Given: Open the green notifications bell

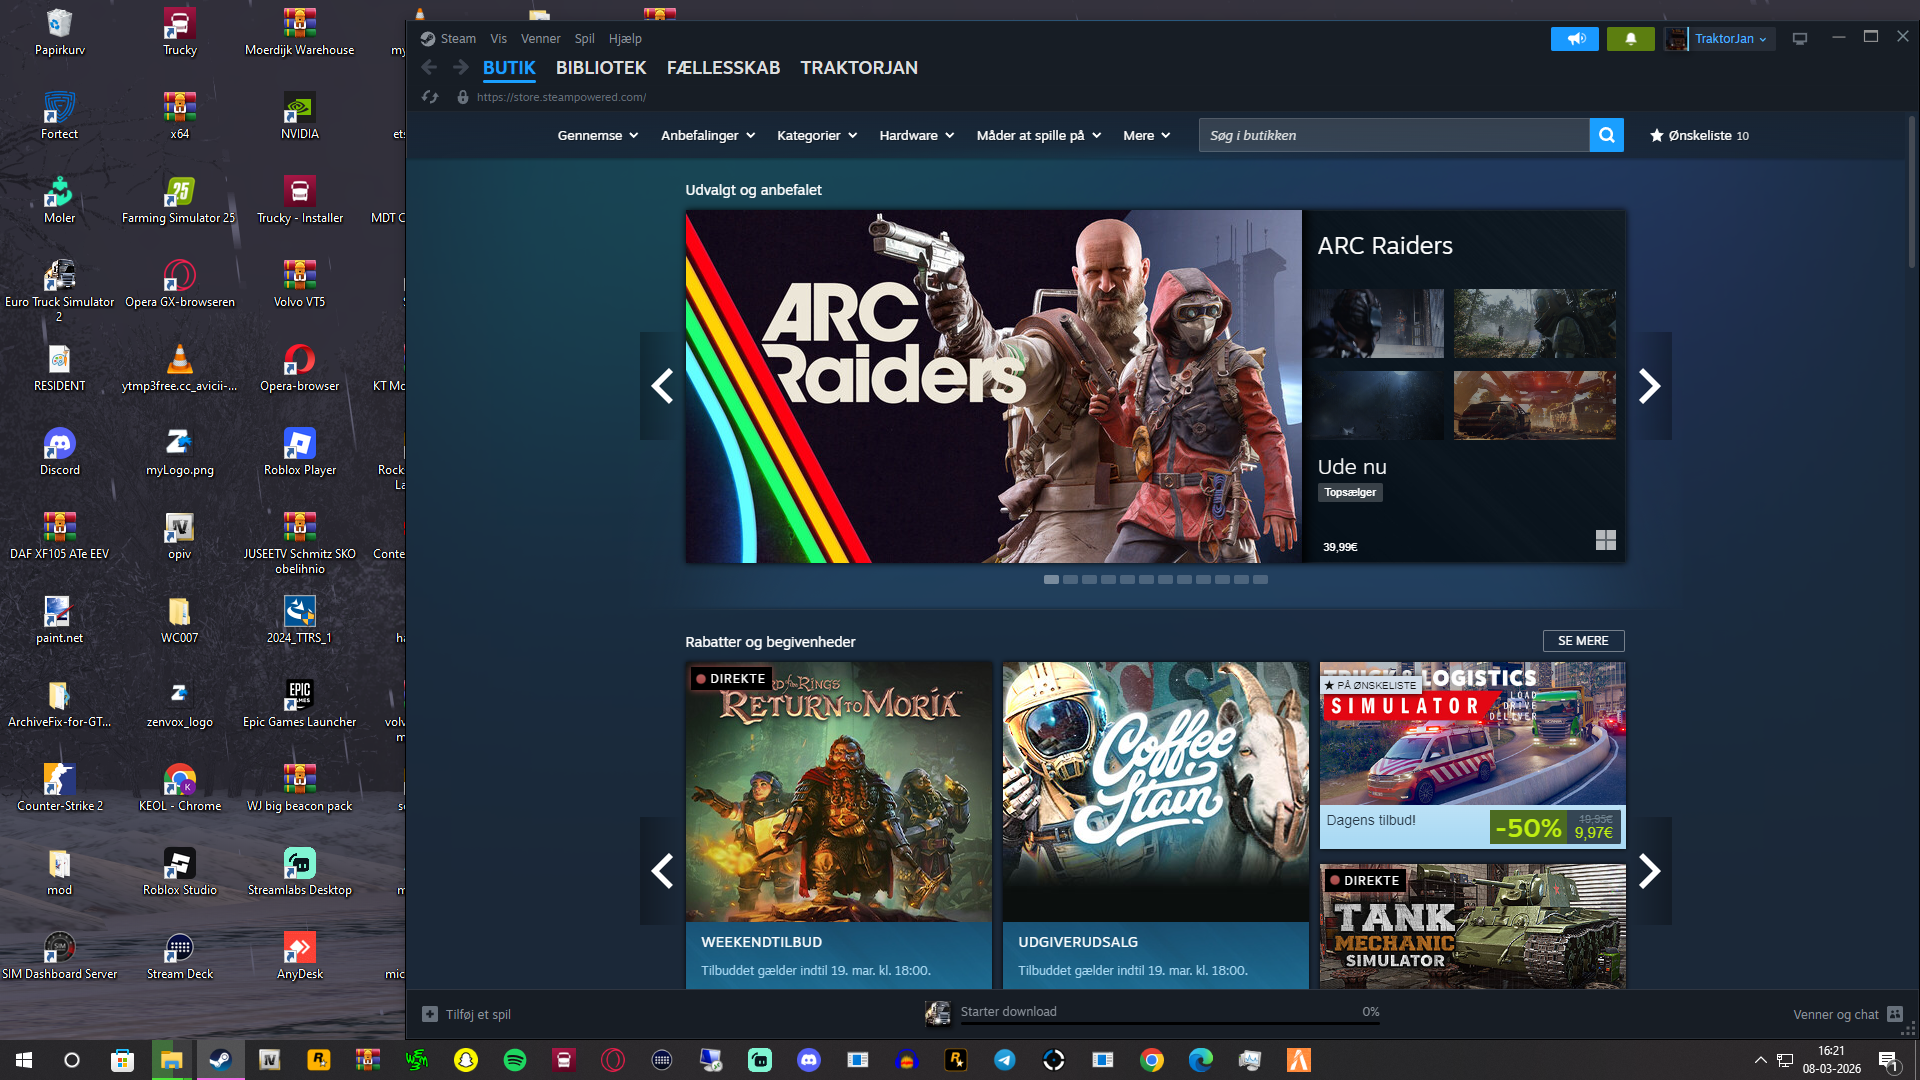Looking at the screenshot, I should [1630, 39].
